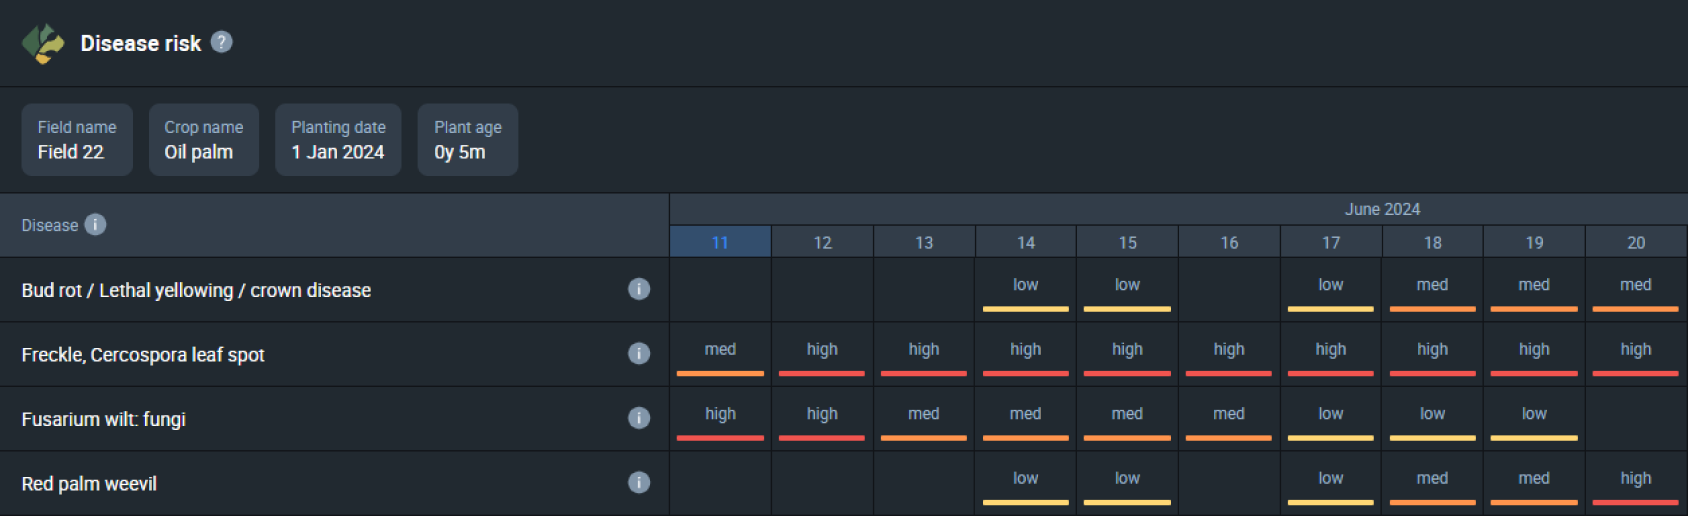Click Freckle high cell on 18

click(x=1433, y=354)
